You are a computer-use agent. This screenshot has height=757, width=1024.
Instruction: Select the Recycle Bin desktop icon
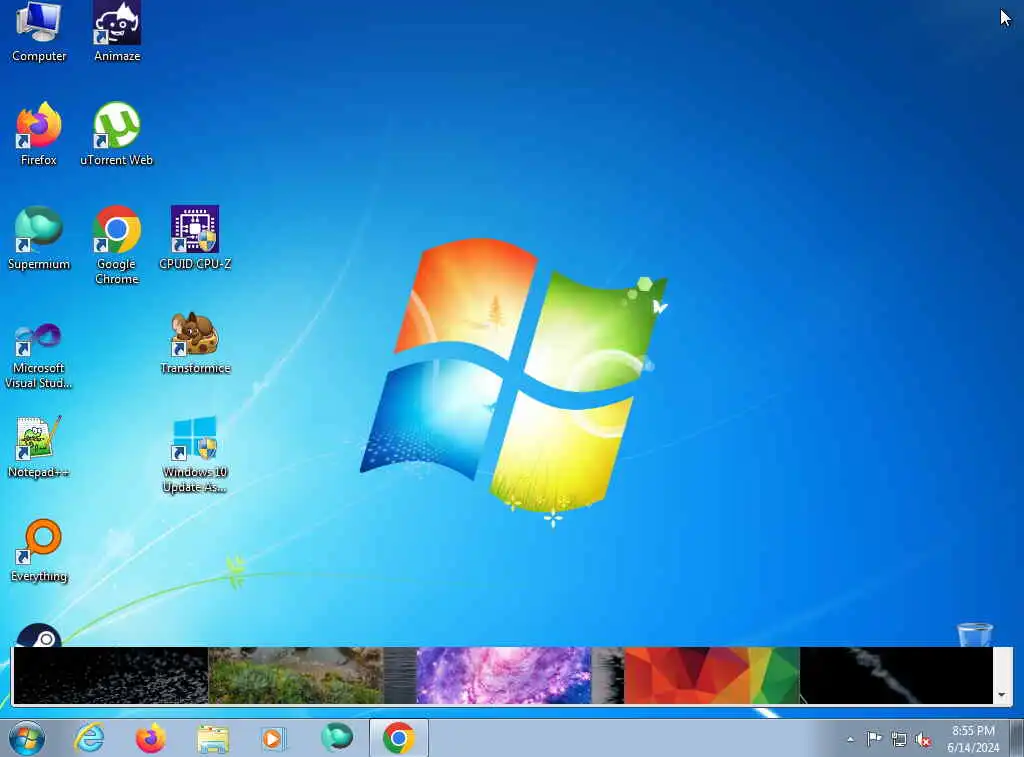pyautogui.click(x=975, y=635)
